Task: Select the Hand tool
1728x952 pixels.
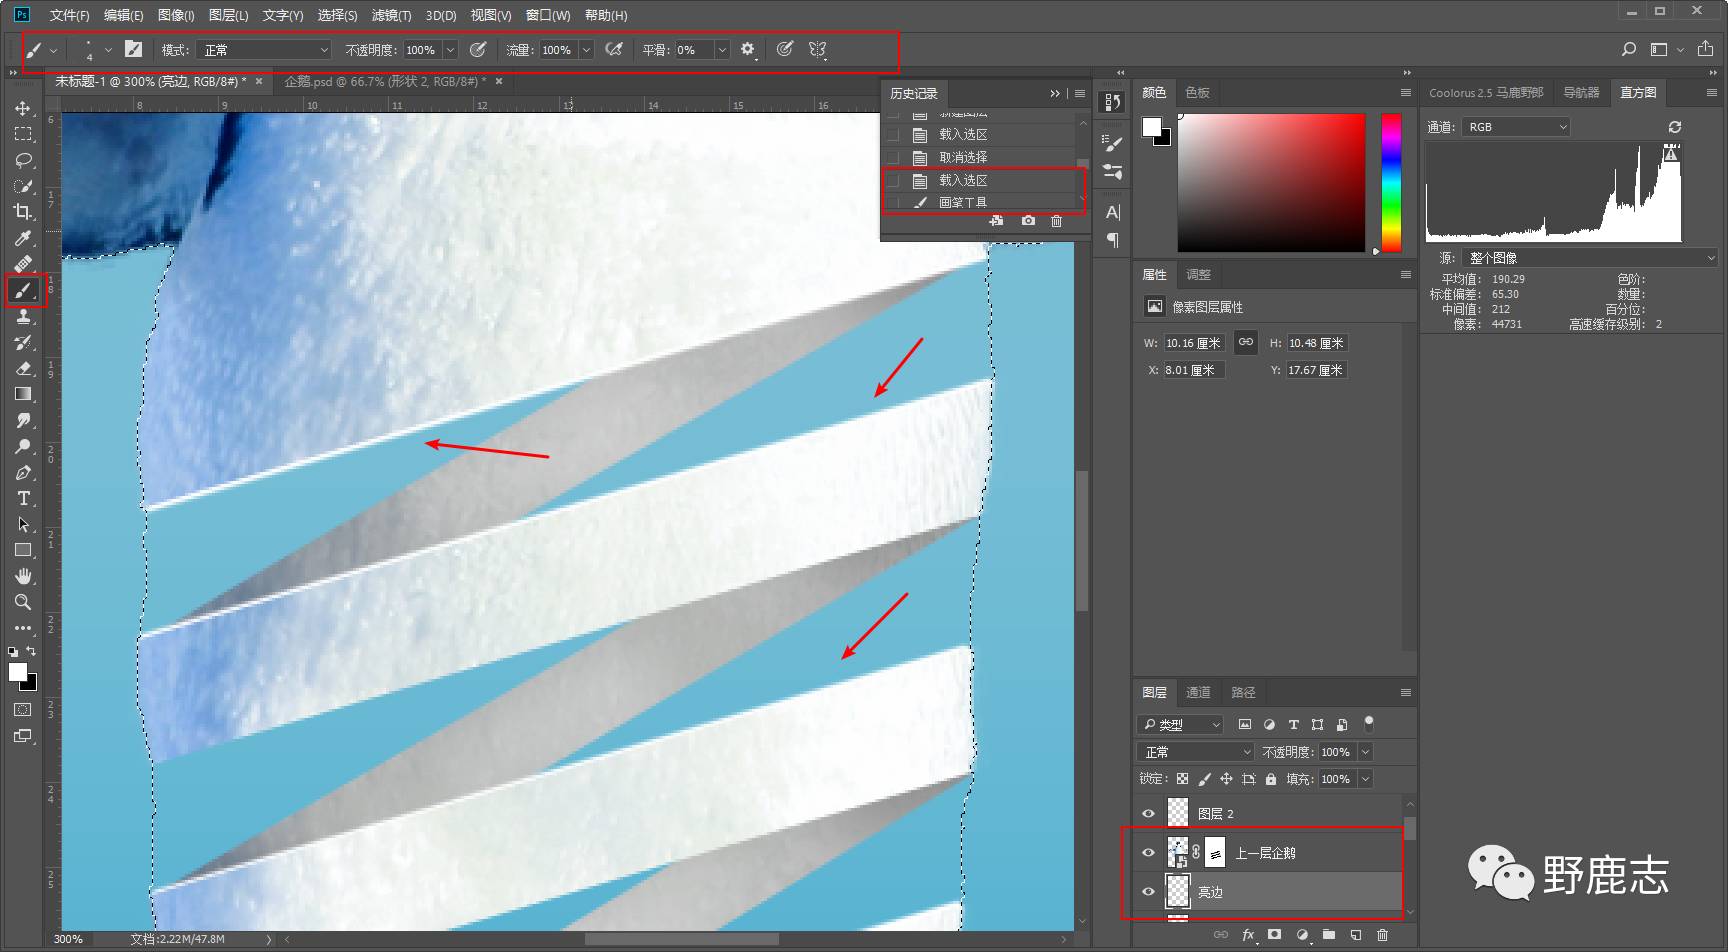Action: click(x=23, y=576)
